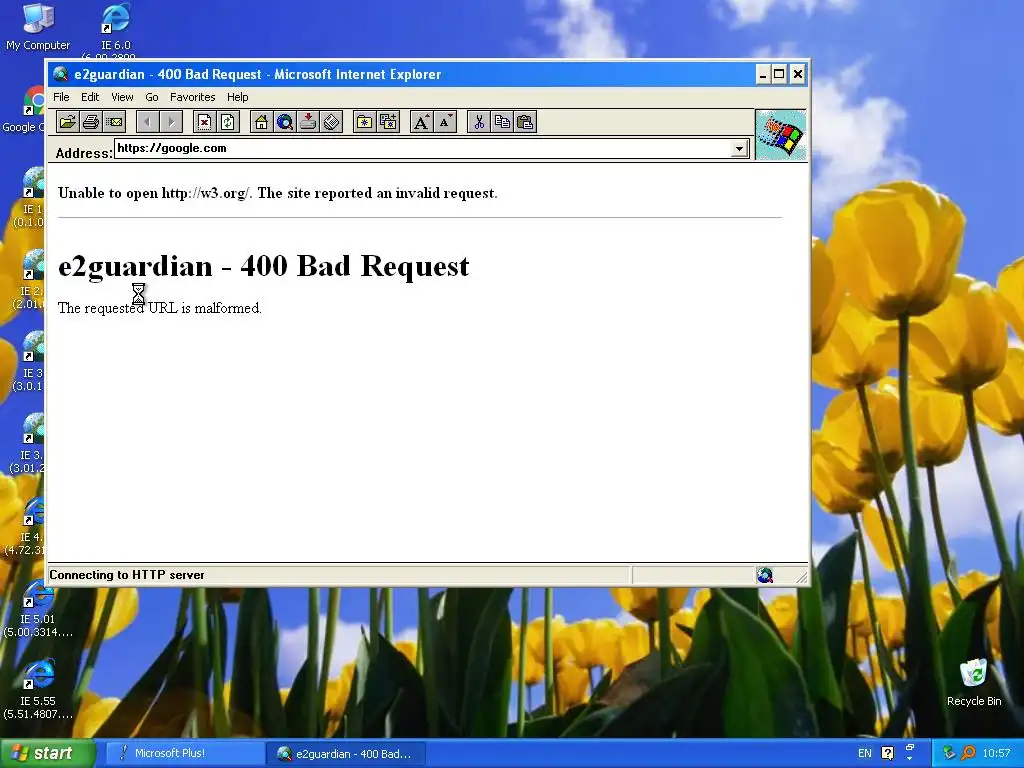Expand the Address bar dropdown arrow
The width and height of the screenshot is (1024, 768).
(x=739, y=149)
